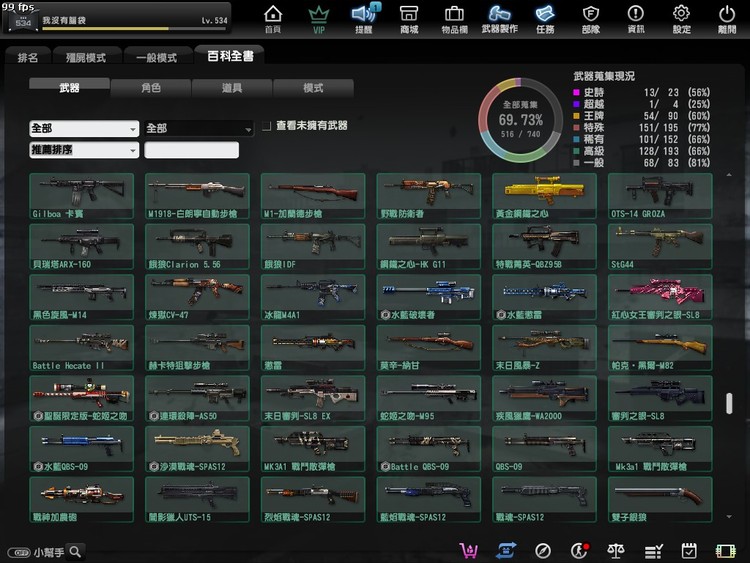Click the weapon list scrollbar handle

[730, 406]
